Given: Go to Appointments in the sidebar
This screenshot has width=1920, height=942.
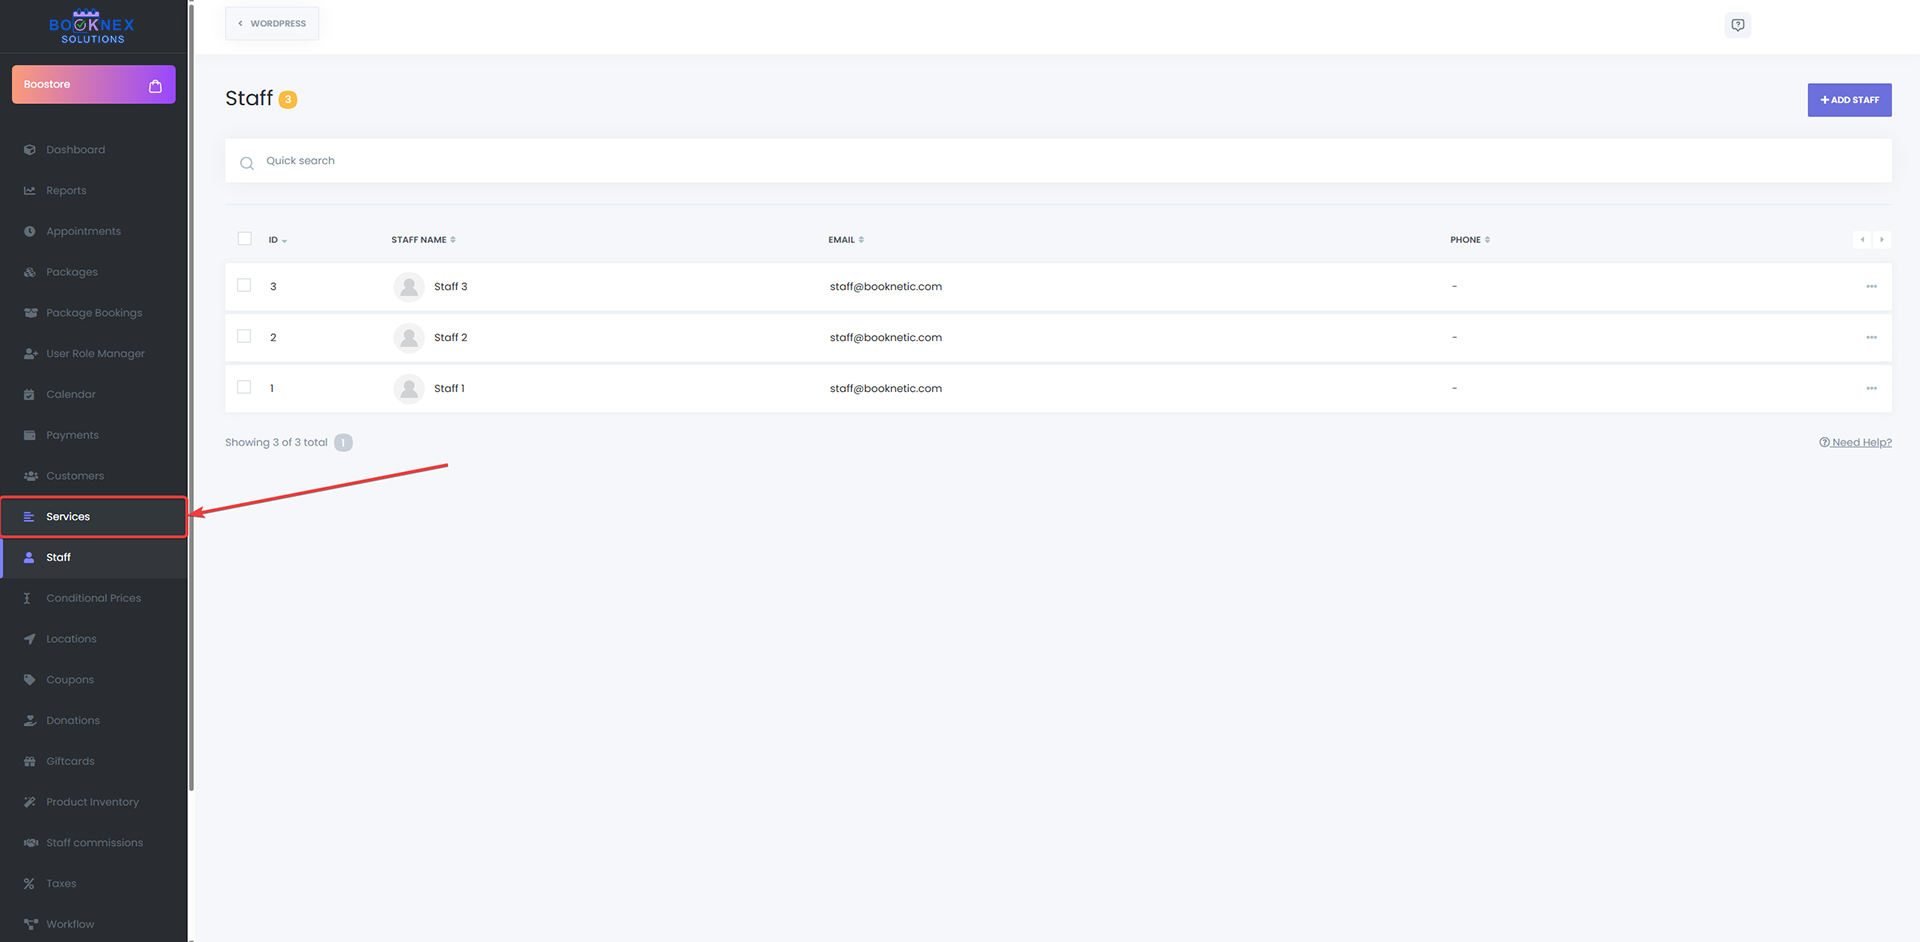Looking at the screenshot, I should coord(83,232).
